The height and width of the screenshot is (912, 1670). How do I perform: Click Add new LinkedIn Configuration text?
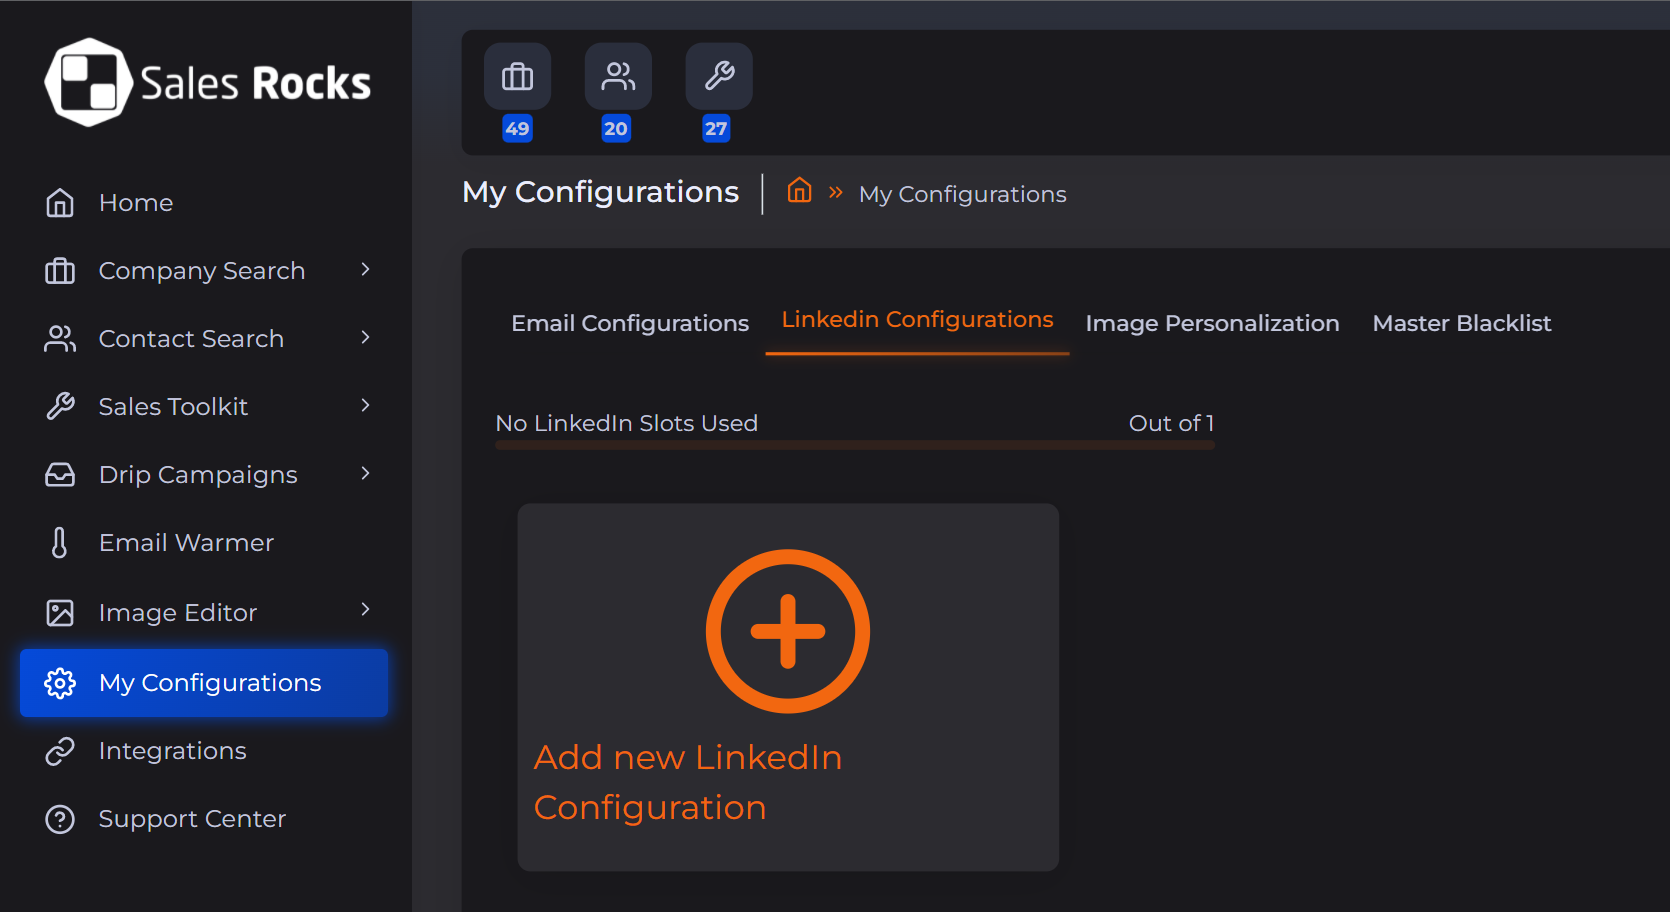tap(688, 782)
